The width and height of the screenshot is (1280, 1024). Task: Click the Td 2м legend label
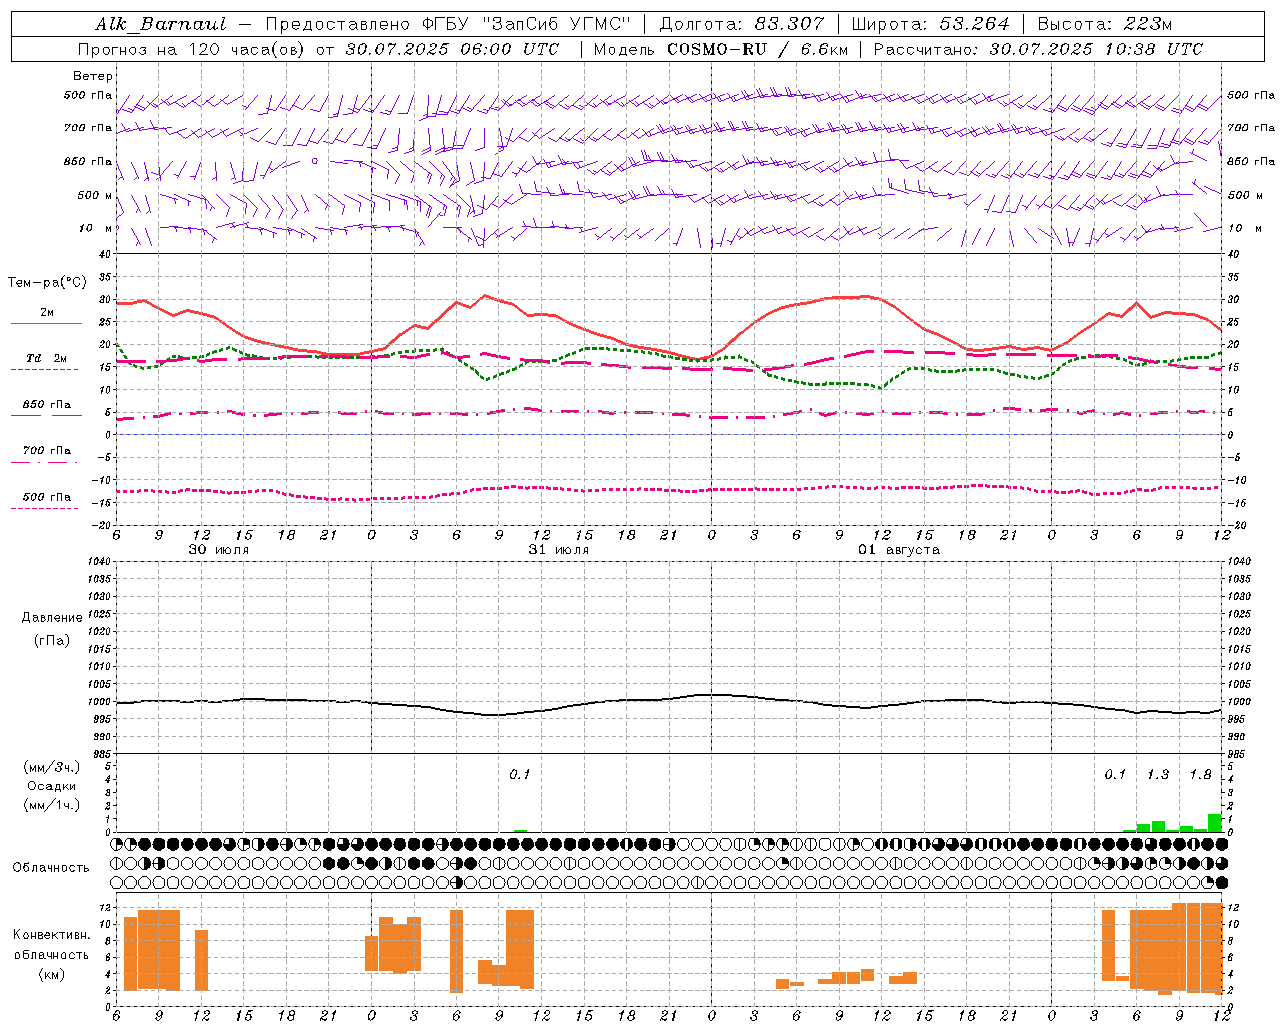point(47,358)
